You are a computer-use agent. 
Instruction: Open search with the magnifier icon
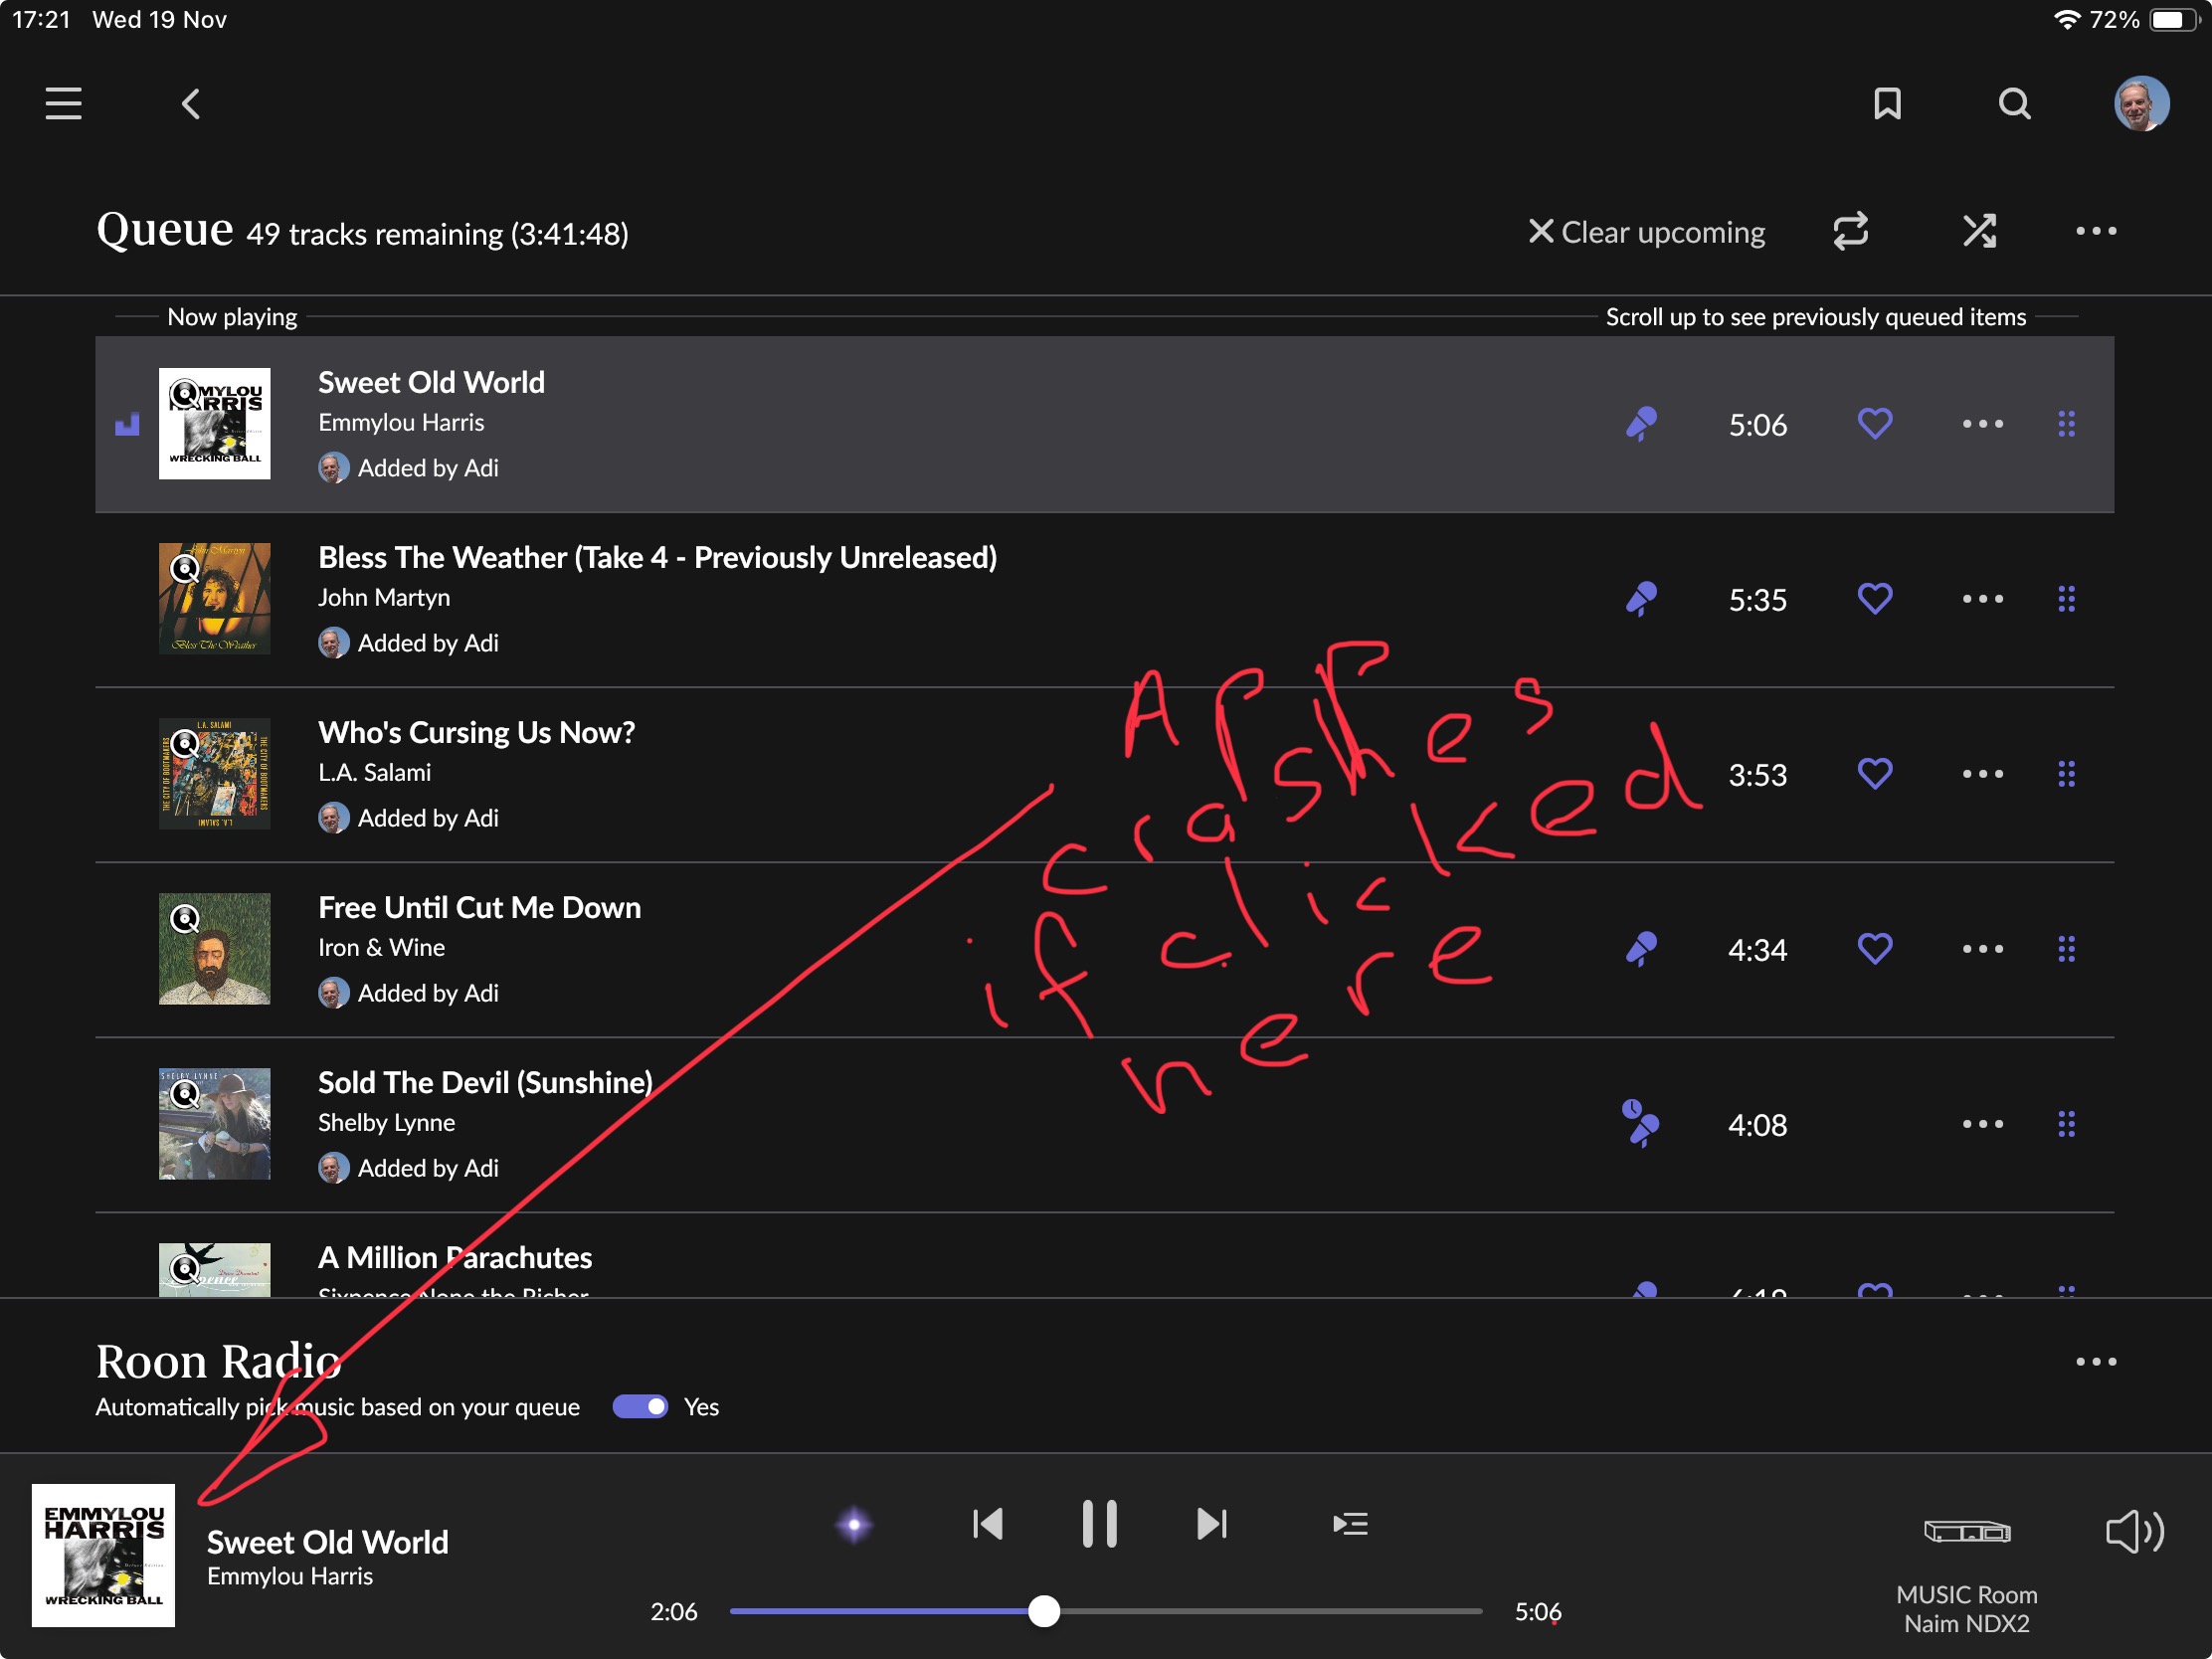(x=2014, y=104)
